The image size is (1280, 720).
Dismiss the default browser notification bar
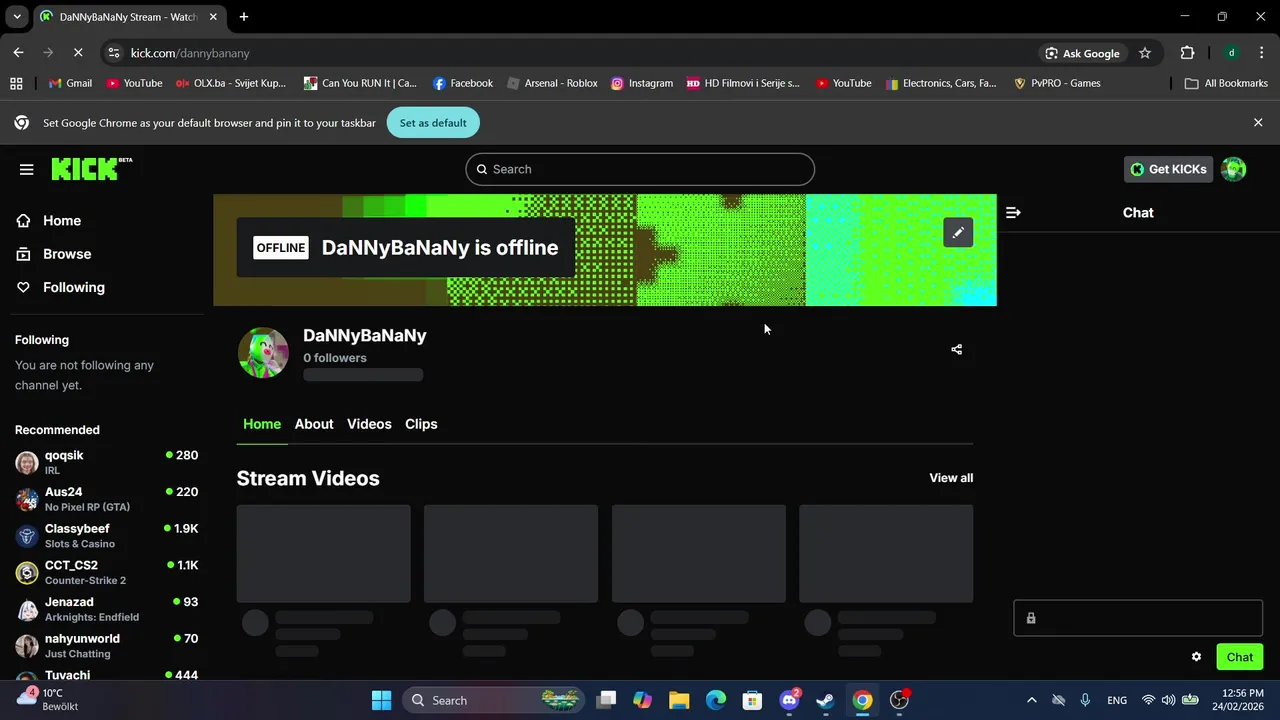(x=1258, y=122)
